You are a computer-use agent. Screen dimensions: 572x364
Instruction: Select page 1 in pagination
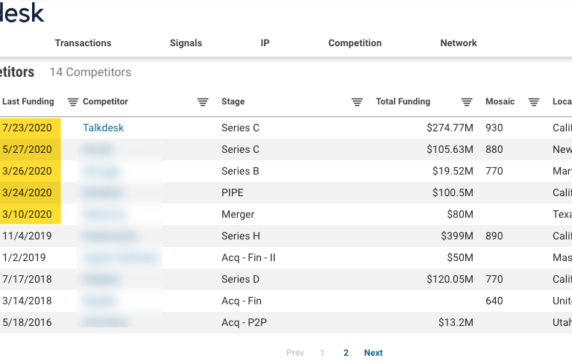pos(322,353)
